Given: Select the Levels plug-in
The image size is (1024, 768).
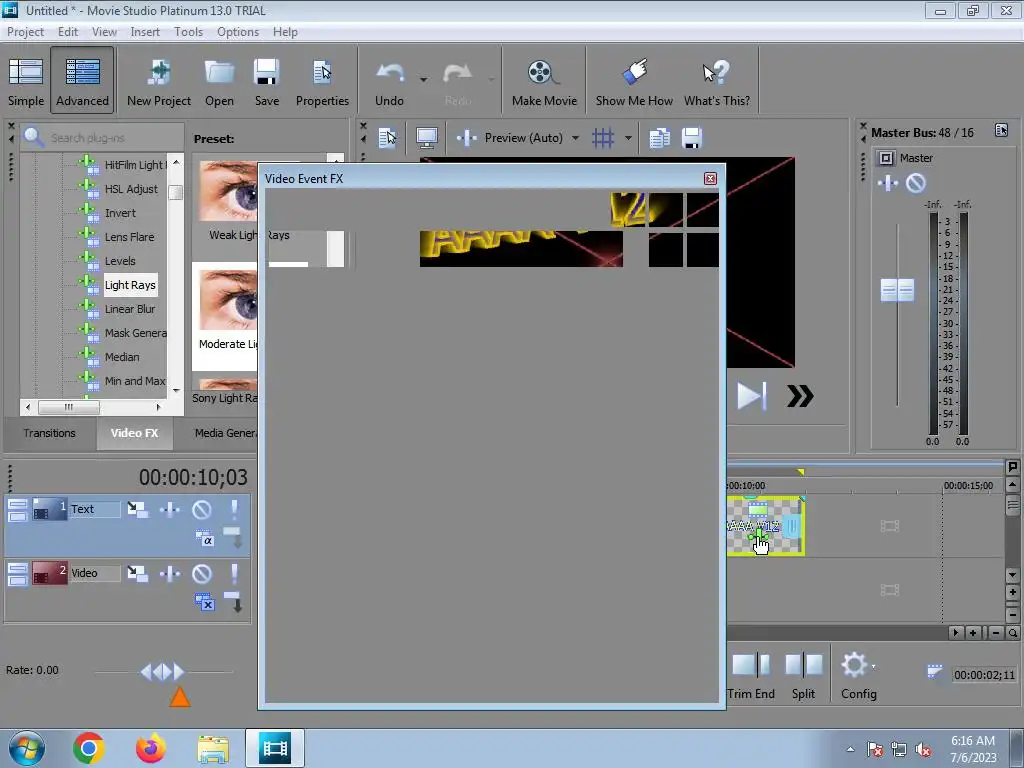Looking at the screenshot, I should tap(120, 261).
